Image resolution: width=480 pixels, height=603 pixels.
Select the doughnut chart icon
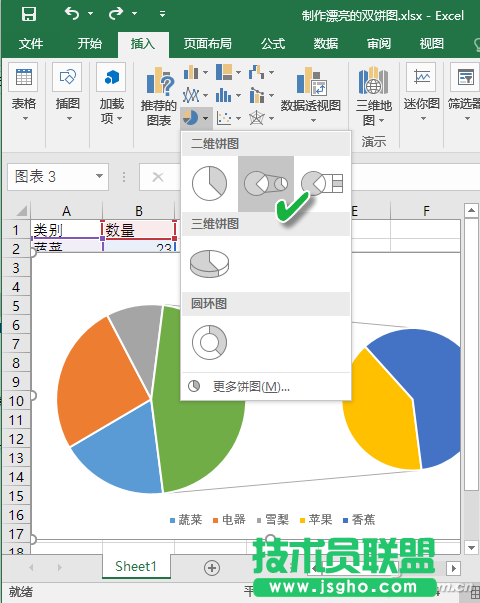pos(210,342)
